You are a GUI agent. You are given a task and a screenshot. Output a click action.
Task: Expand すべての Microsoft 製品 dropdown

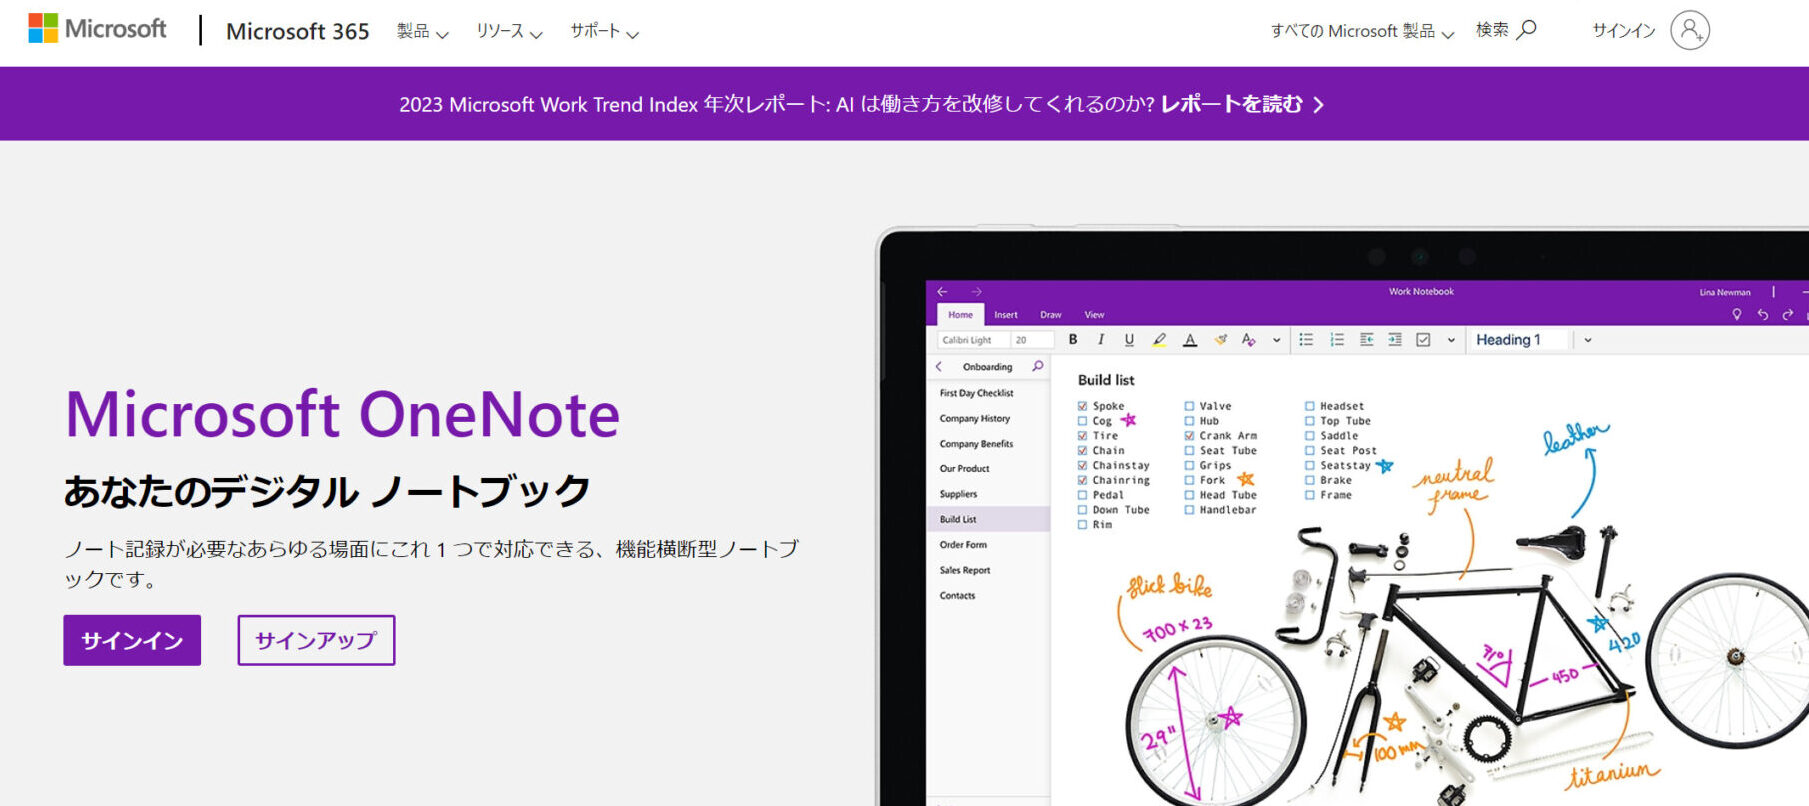(x=1362, y=31)
